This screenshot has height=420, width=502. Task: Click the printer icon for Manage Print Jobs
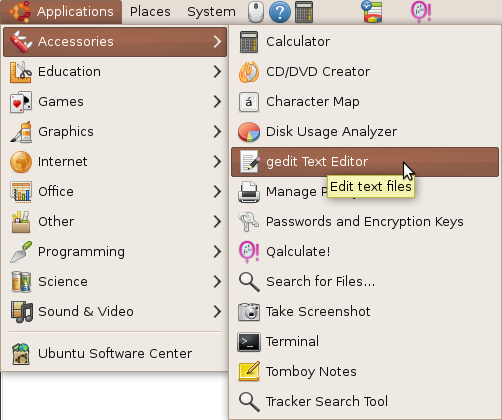click(x=249, y=192)
